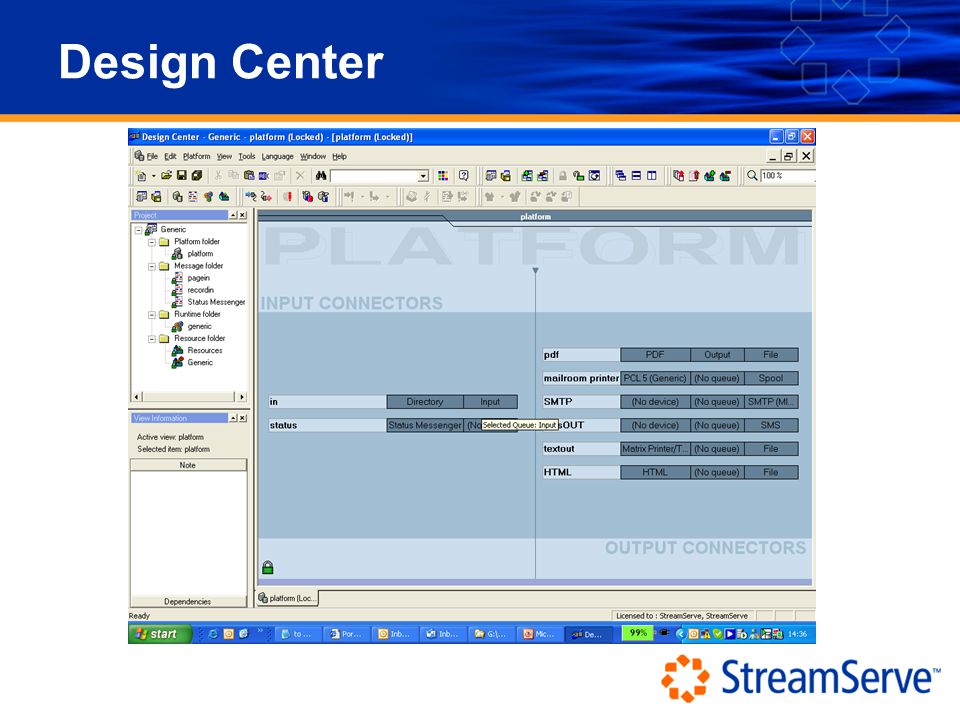Viewport: 960px width, 720px height.
Task: Open the File menu
Action: [152, 157]
